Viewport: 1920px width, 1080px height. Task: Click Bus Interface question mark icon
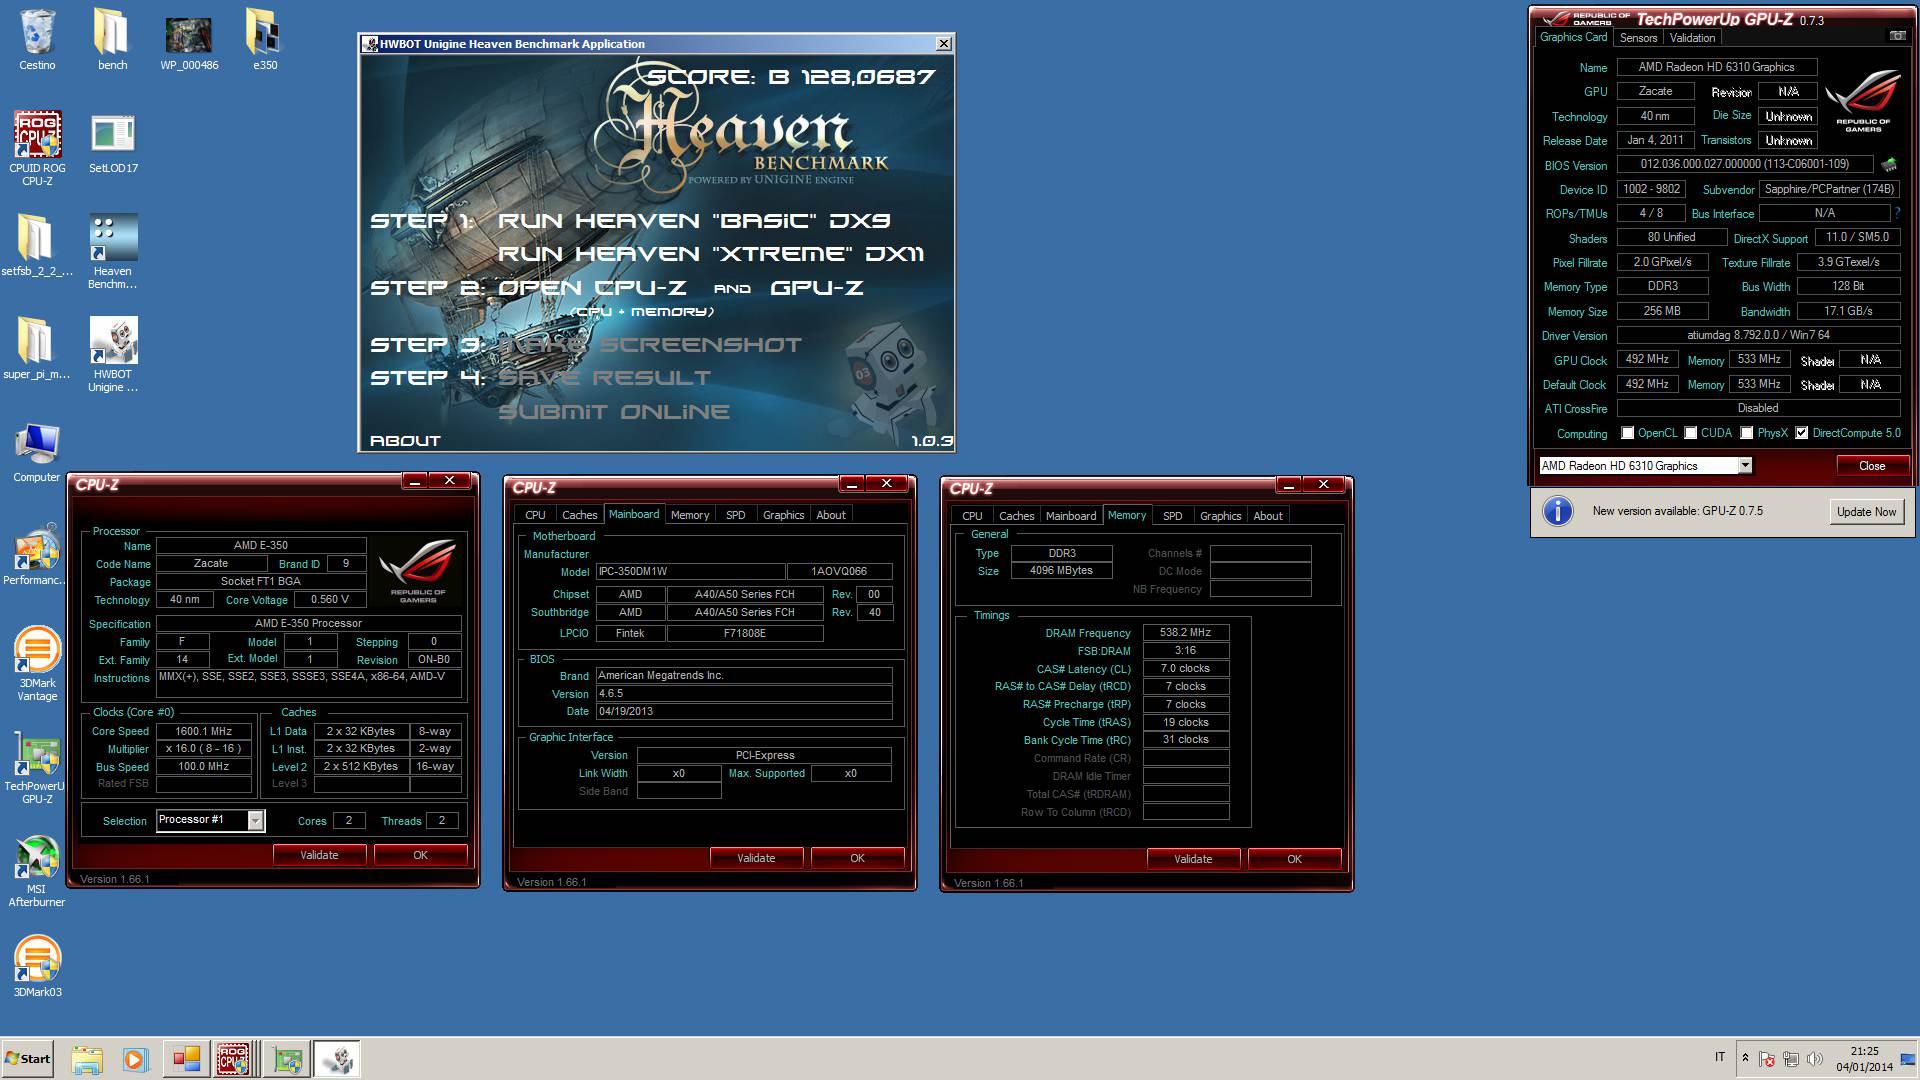point(1896,213)
